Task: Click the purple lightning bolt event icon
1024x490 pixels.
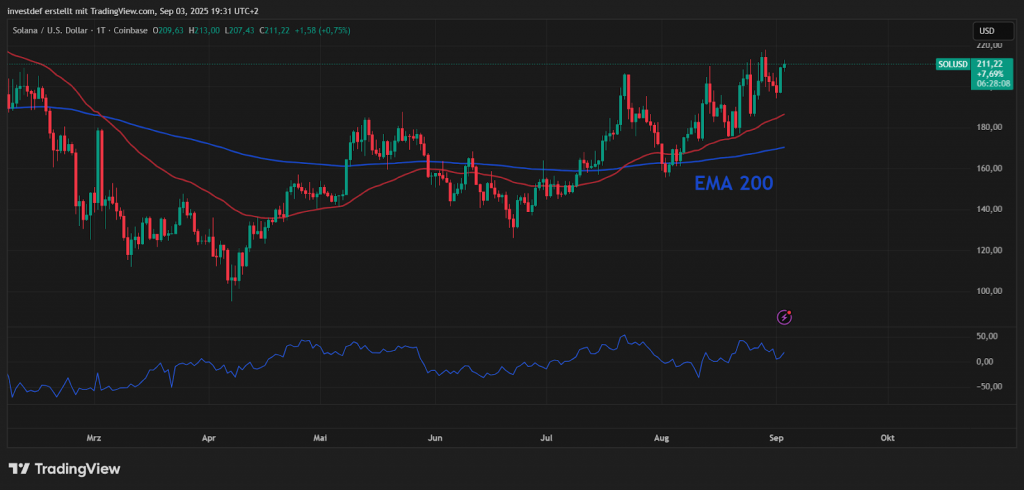Action: (785, 317)
